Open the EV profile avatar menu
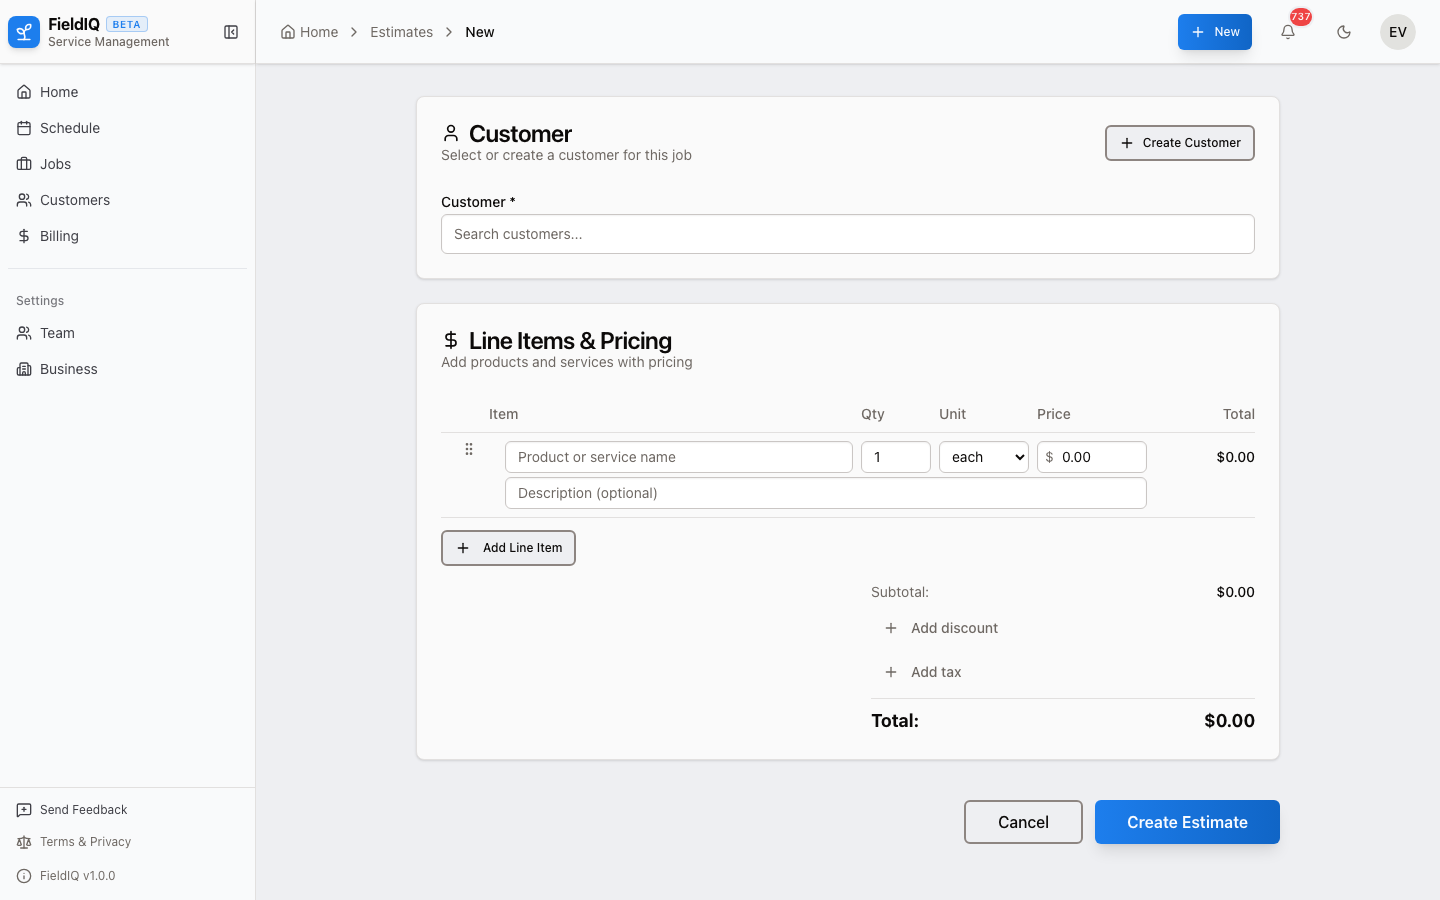Image resolution: width=1440 pixels, height=900 pixels. (1397, 32)
